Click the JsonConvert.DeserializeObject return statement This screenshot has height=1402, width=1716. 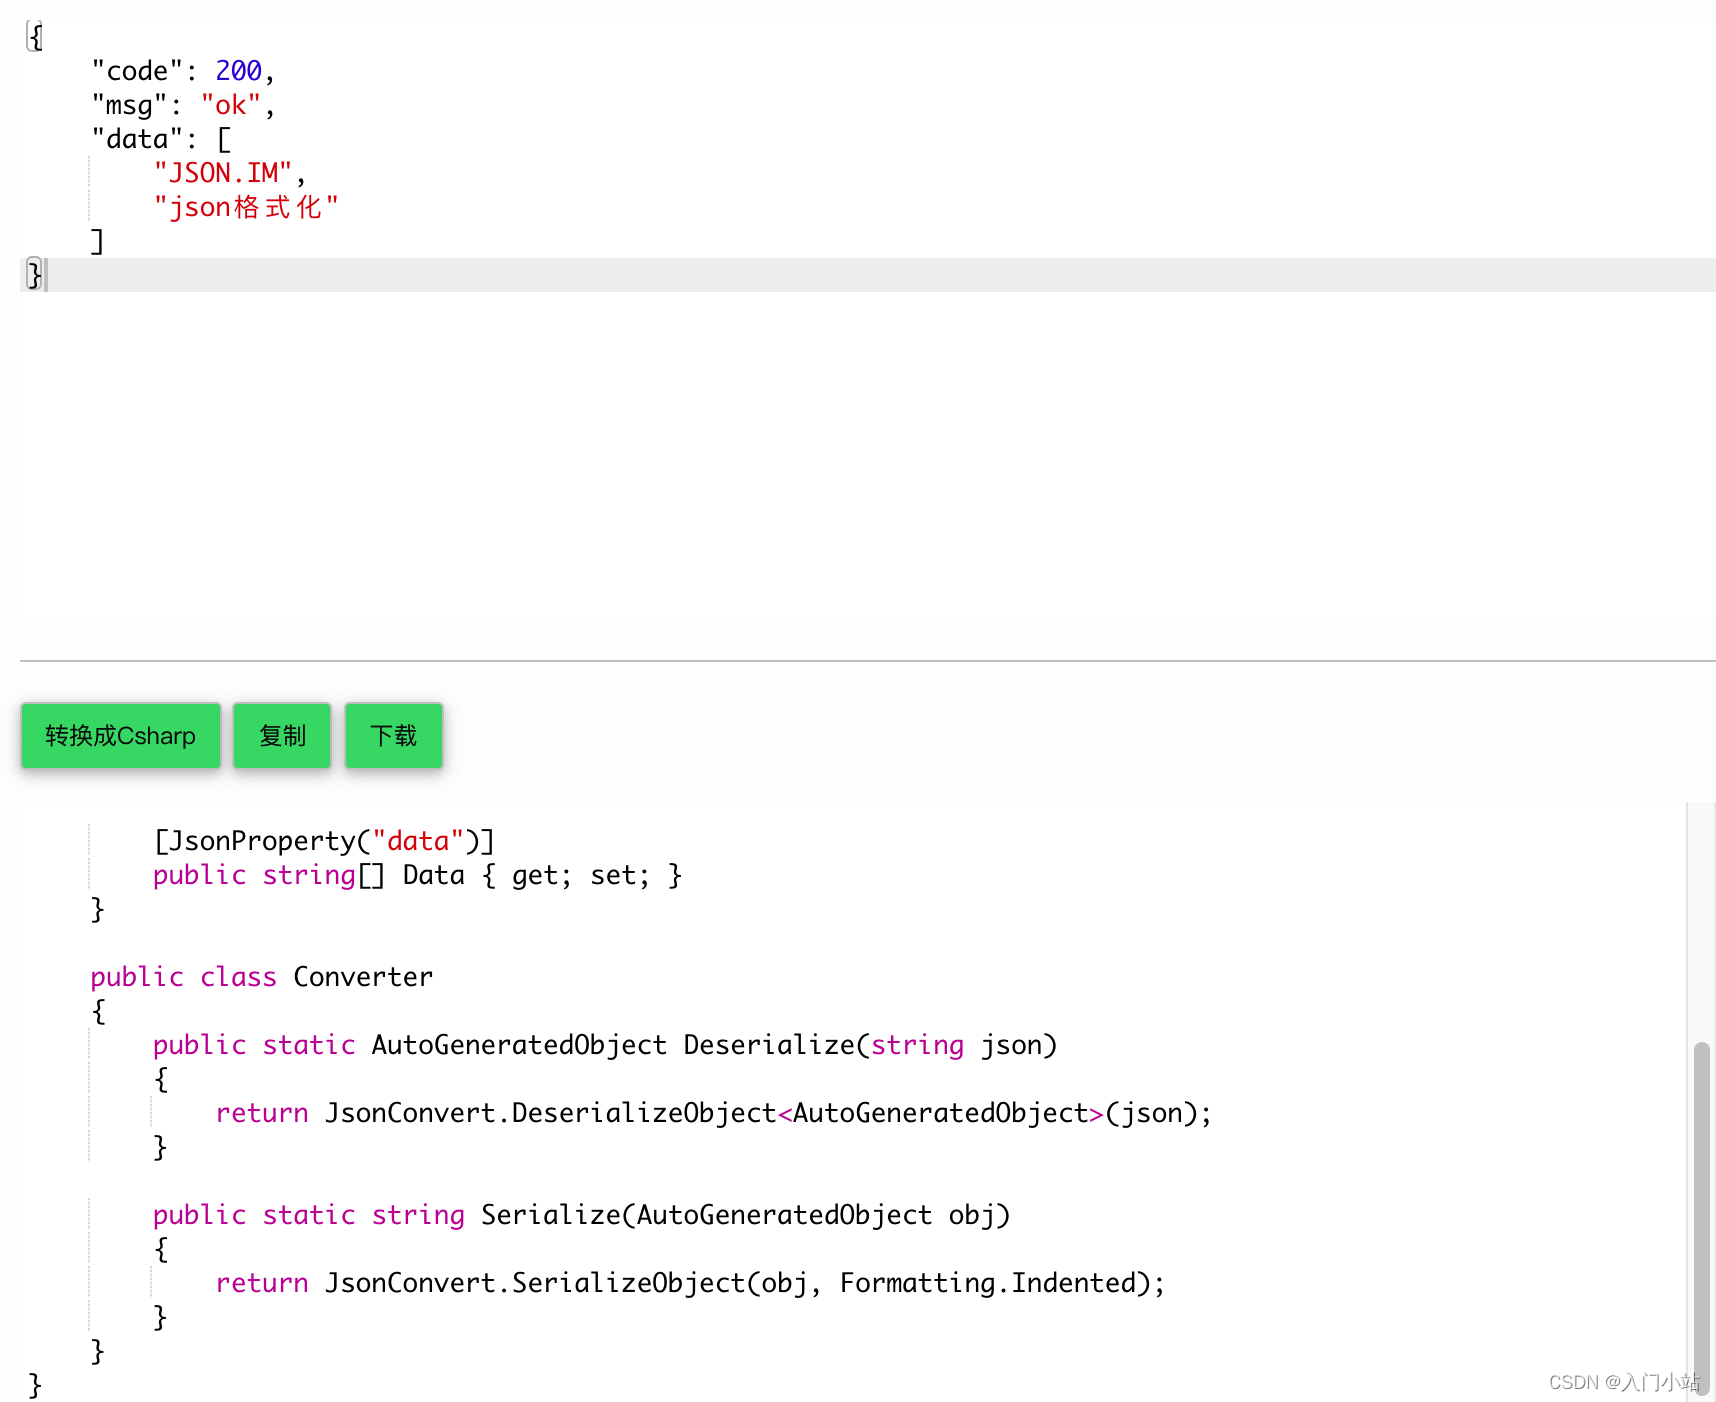click(x=714, y=1113)
